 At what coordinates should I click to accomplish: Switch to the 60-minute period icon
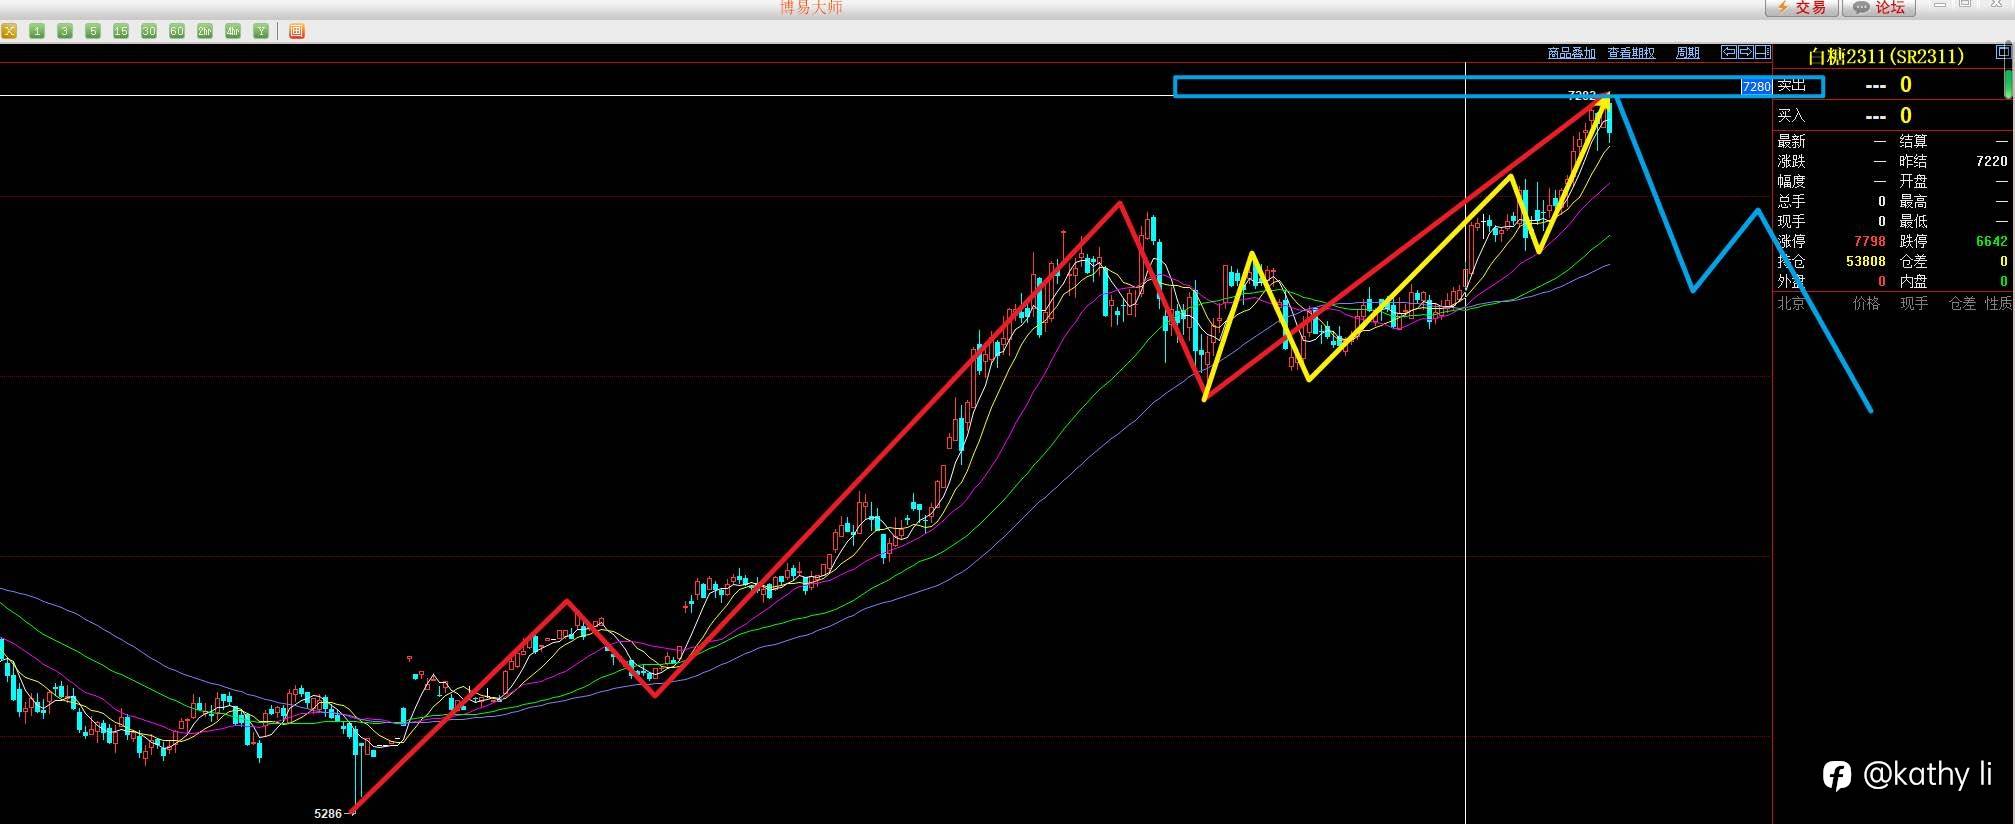tap(177, 31)
